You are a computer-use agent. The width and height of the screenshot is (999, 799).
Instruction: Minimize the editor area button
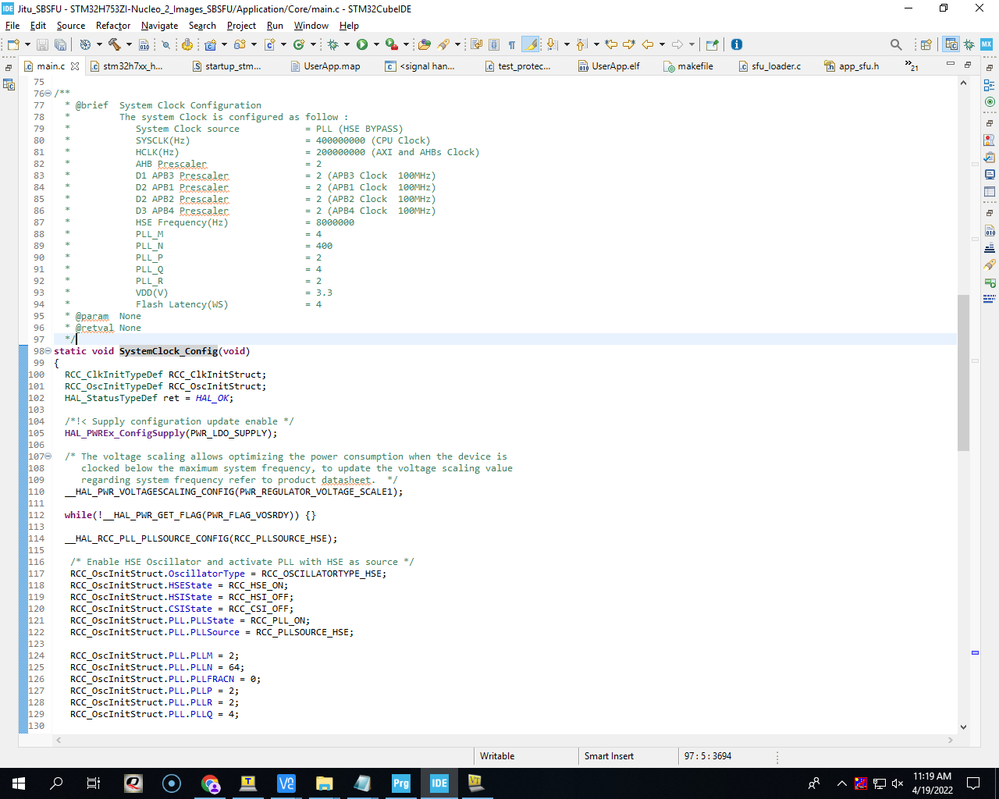coord(950,64)
